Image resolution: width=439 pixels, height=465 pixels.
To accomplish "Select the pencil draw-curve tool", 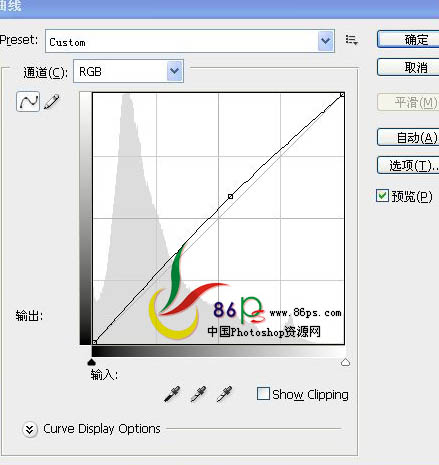I will (x=52, y=101).
